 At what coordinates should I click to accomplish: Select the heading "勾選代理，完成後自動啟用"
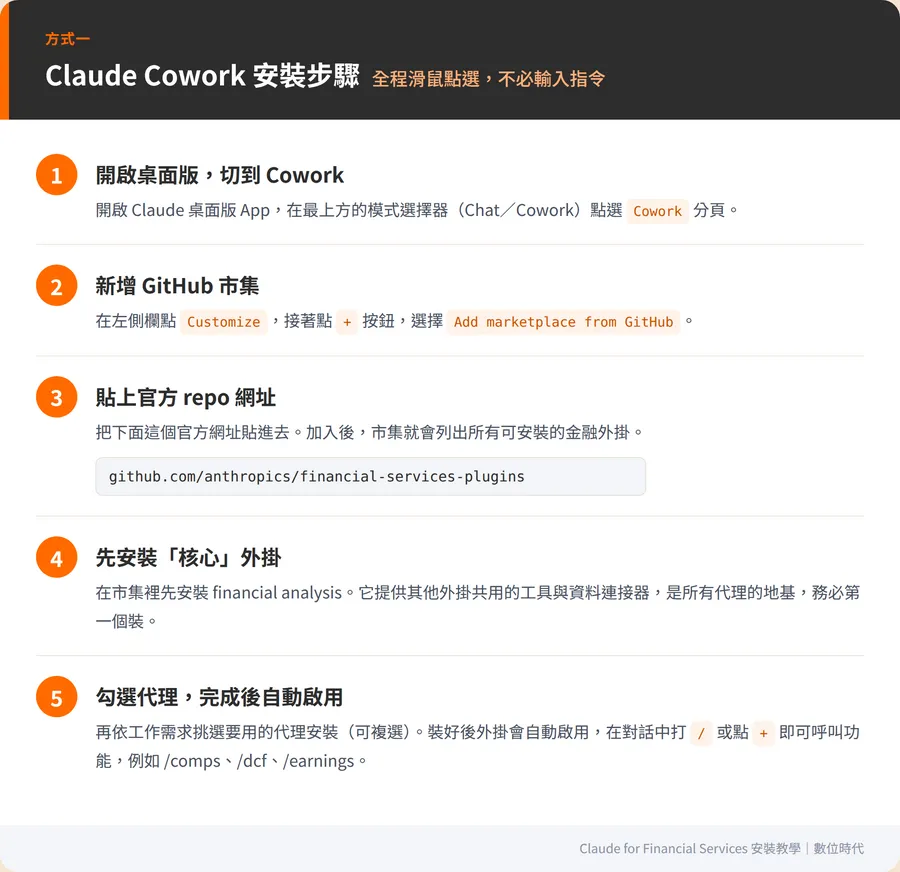(x=219, y=697)
